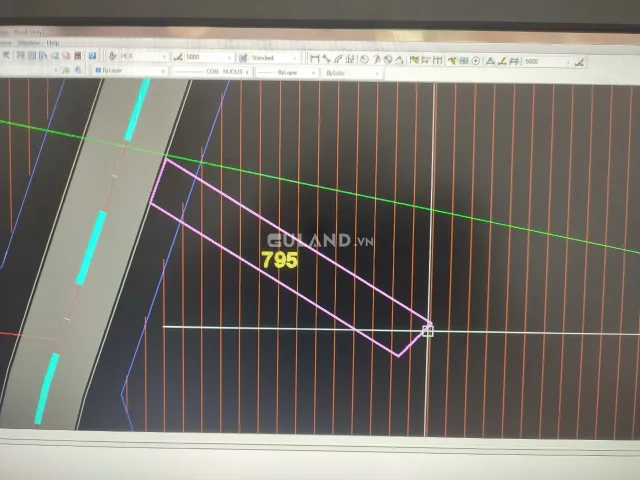The width and height of the screenshot is (640, 480).
Task: Click the Dimension Style icon left of 5000
Action: (x=178, y=58)
